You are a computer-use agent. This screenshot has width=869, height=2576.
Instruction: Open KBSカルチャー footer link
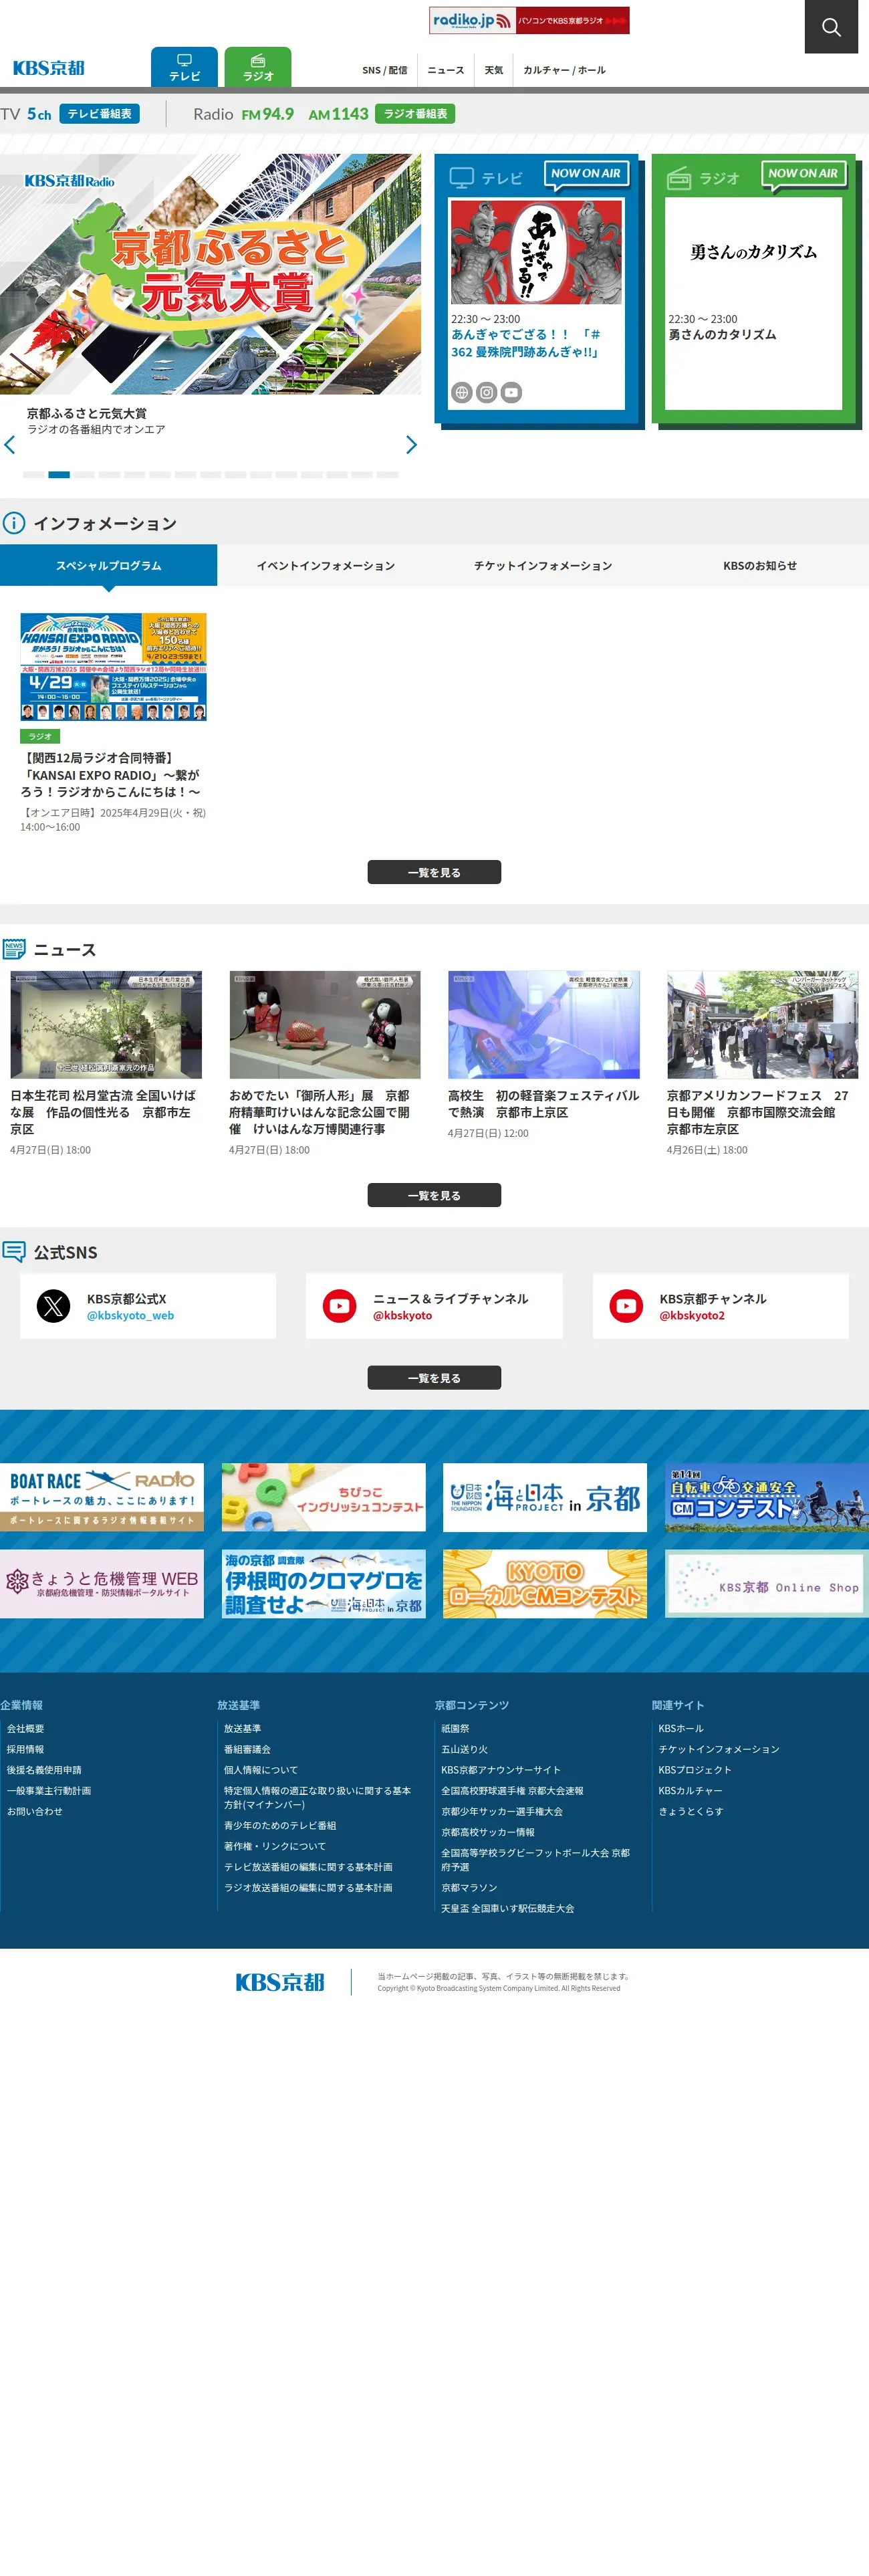[x=690, y=1790]
